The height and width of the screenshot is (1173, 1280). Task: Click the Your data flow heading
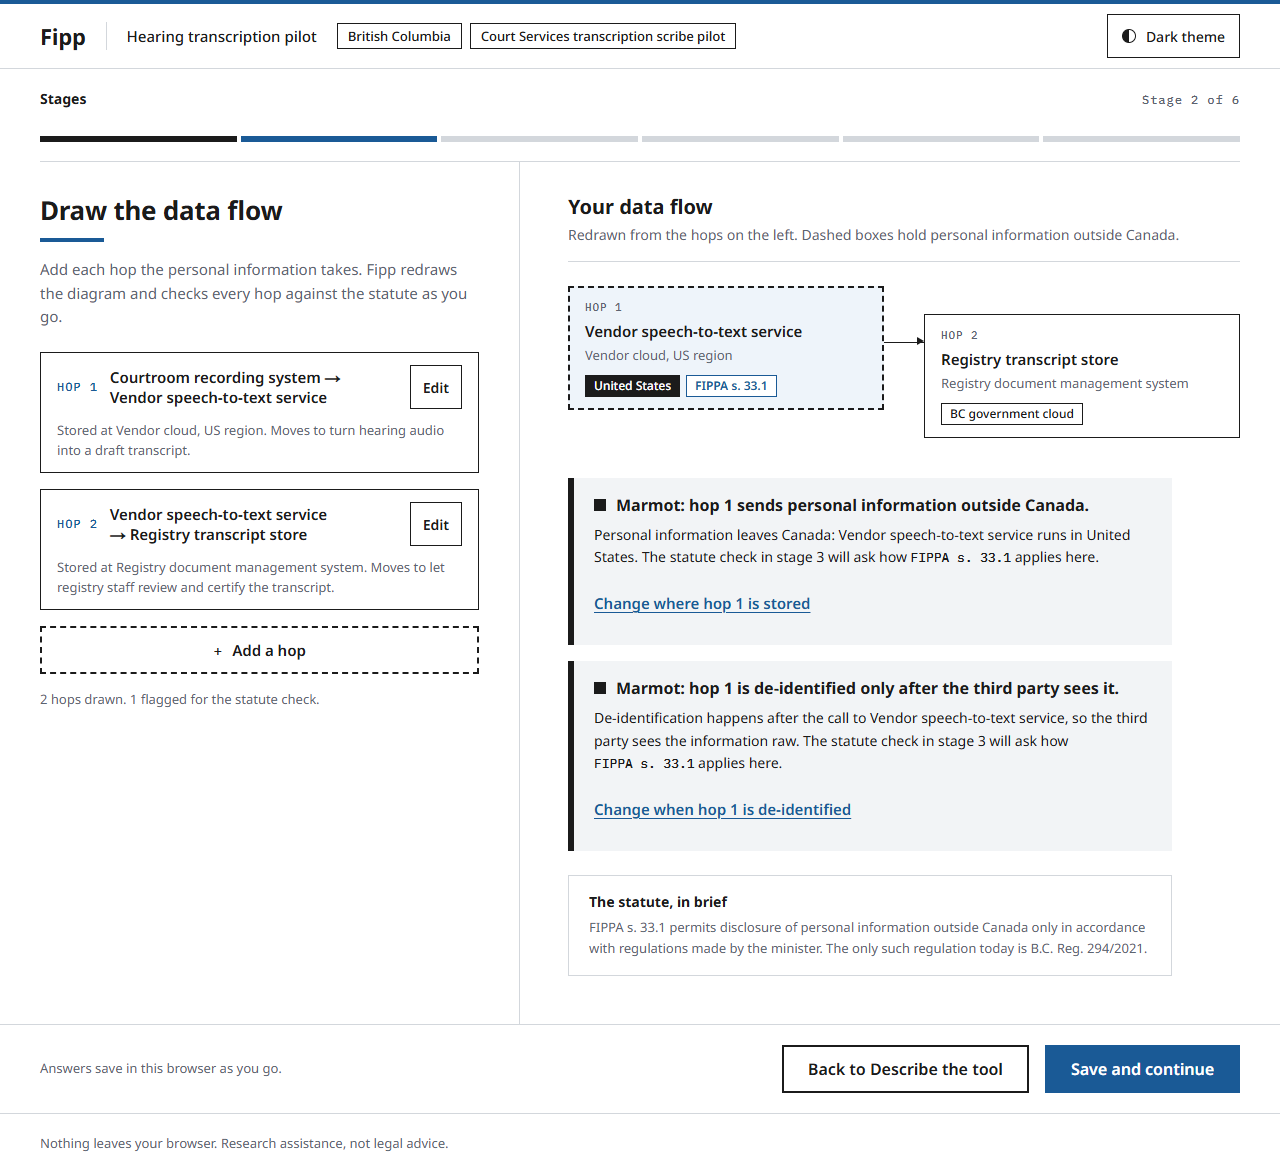pyautogui.click(x=640, y=207)
